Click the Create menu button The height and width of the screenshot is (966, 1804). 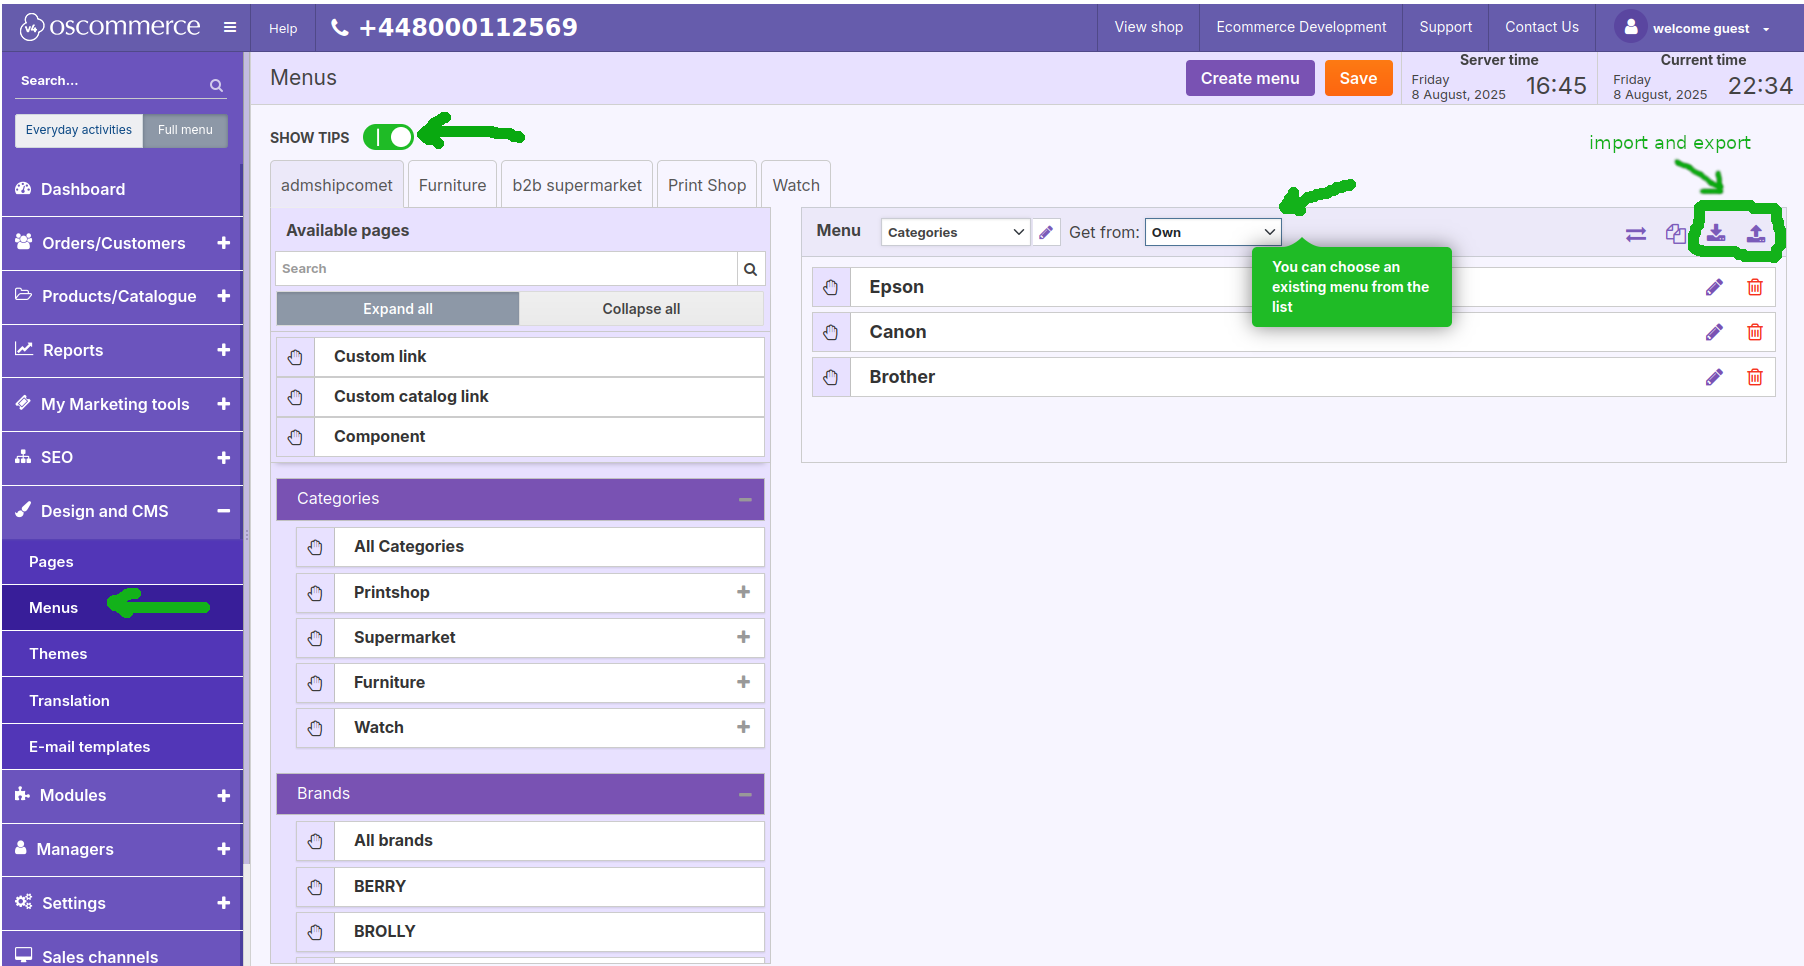(x=1250, y=78)
